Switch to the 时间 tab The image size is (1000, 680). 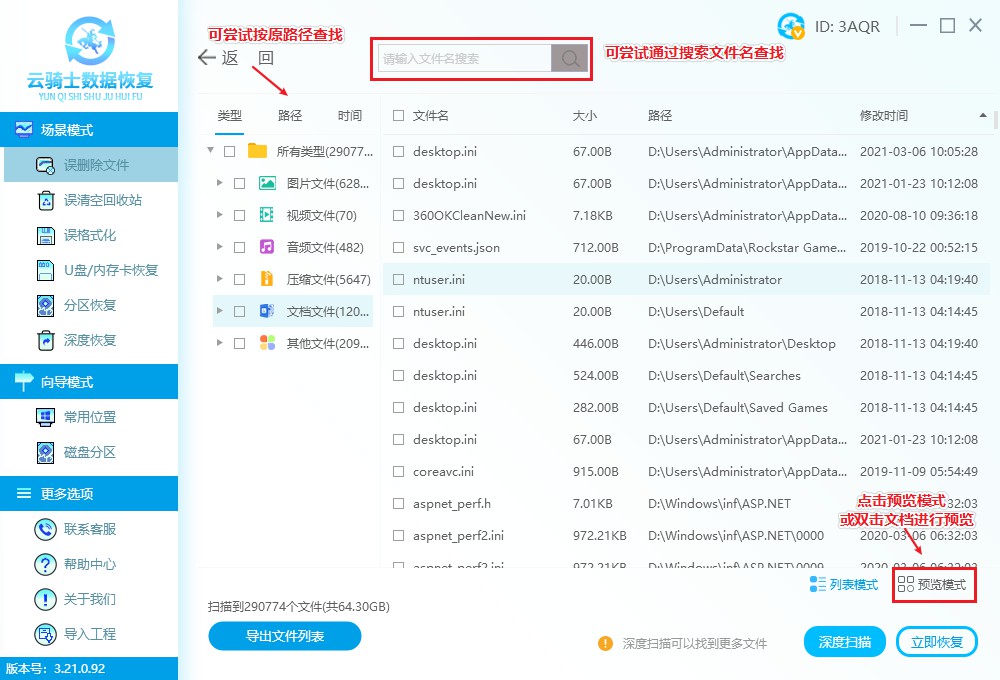[349, 115]
